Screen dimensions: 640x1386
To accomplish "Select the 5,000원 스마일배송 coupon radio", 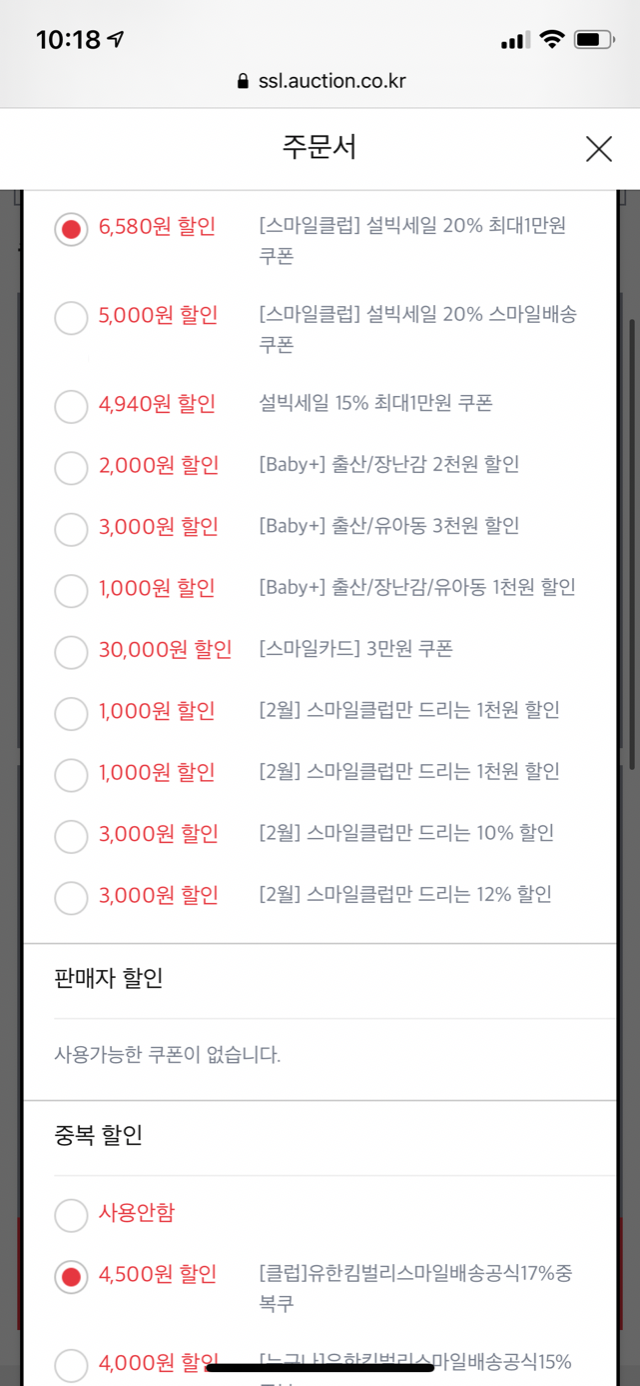I will point(71,319).
